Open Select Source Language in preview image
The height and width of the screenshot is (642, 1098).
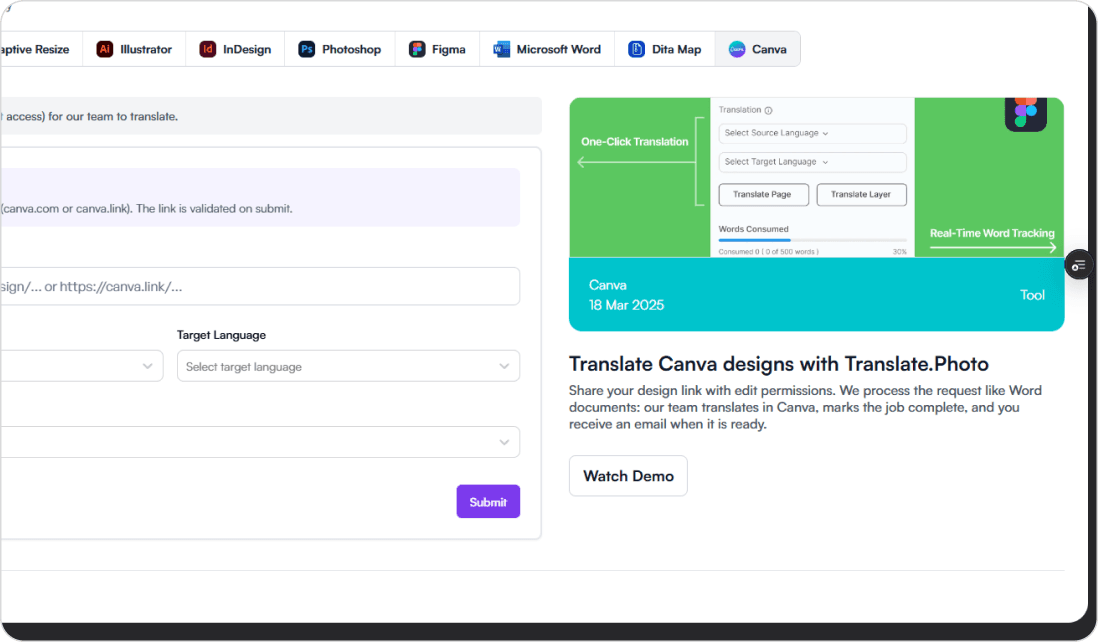[x=812, y=133]
